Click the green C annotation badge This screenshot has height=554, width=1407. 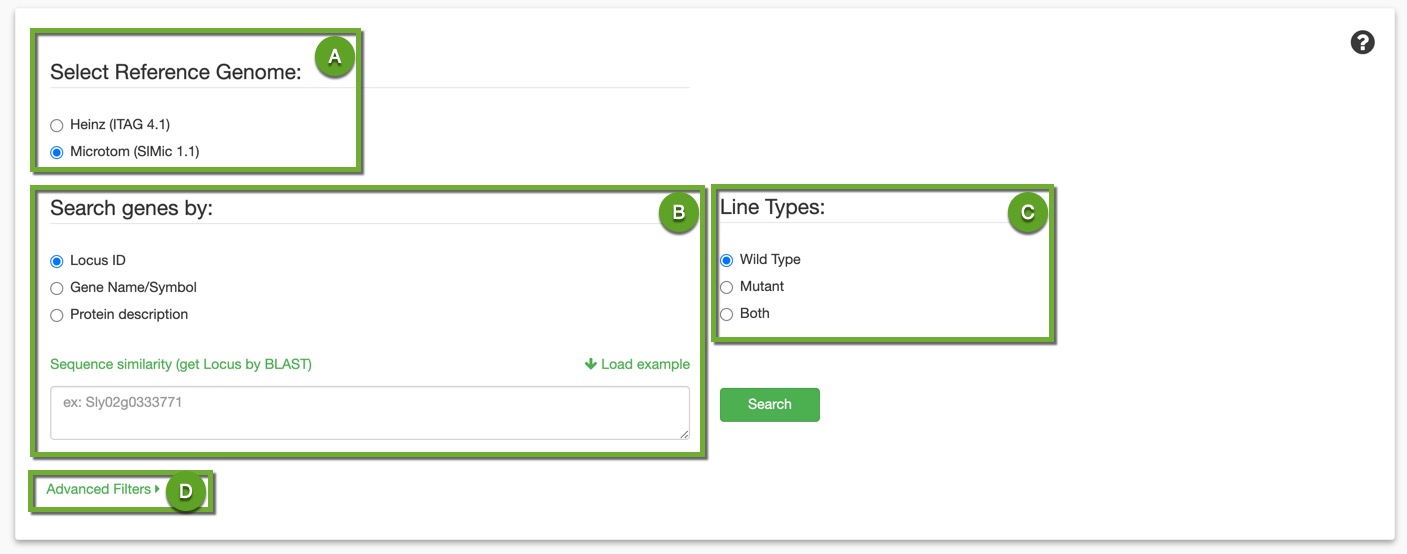[x=1027, y=212]
